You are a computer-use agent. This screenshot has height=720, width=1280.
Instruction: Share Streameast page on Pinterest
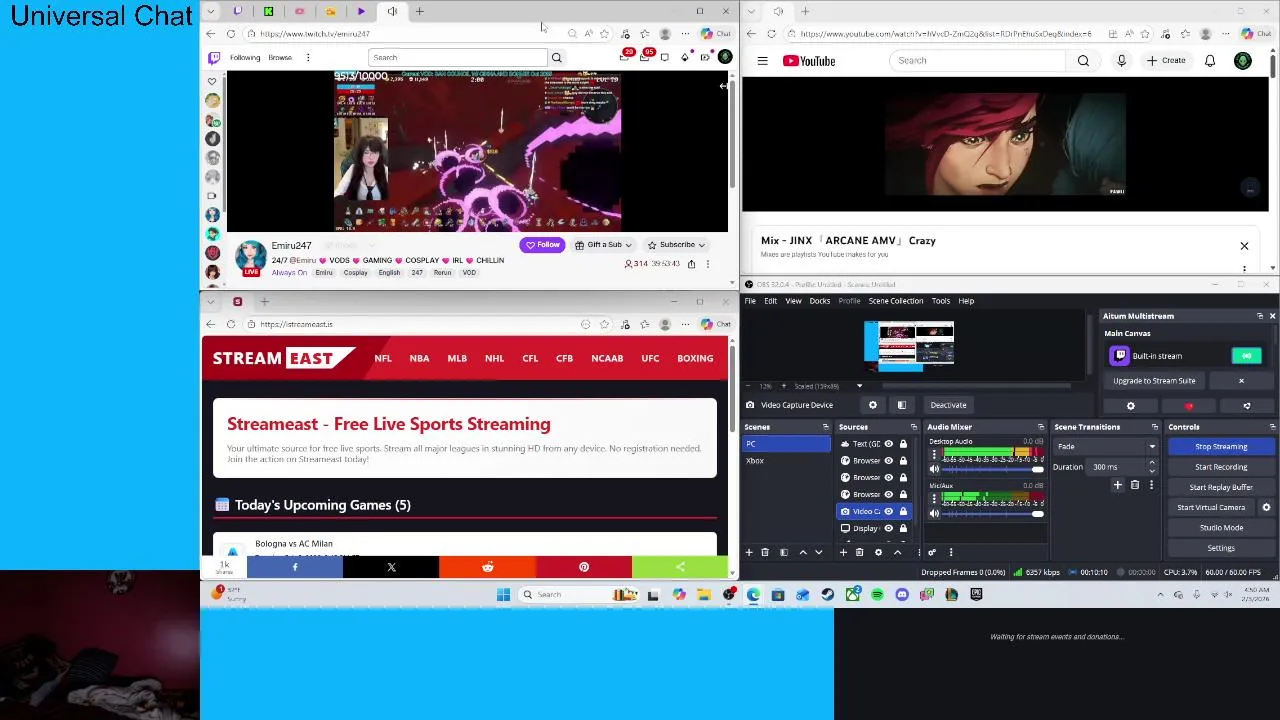[584, 567]
